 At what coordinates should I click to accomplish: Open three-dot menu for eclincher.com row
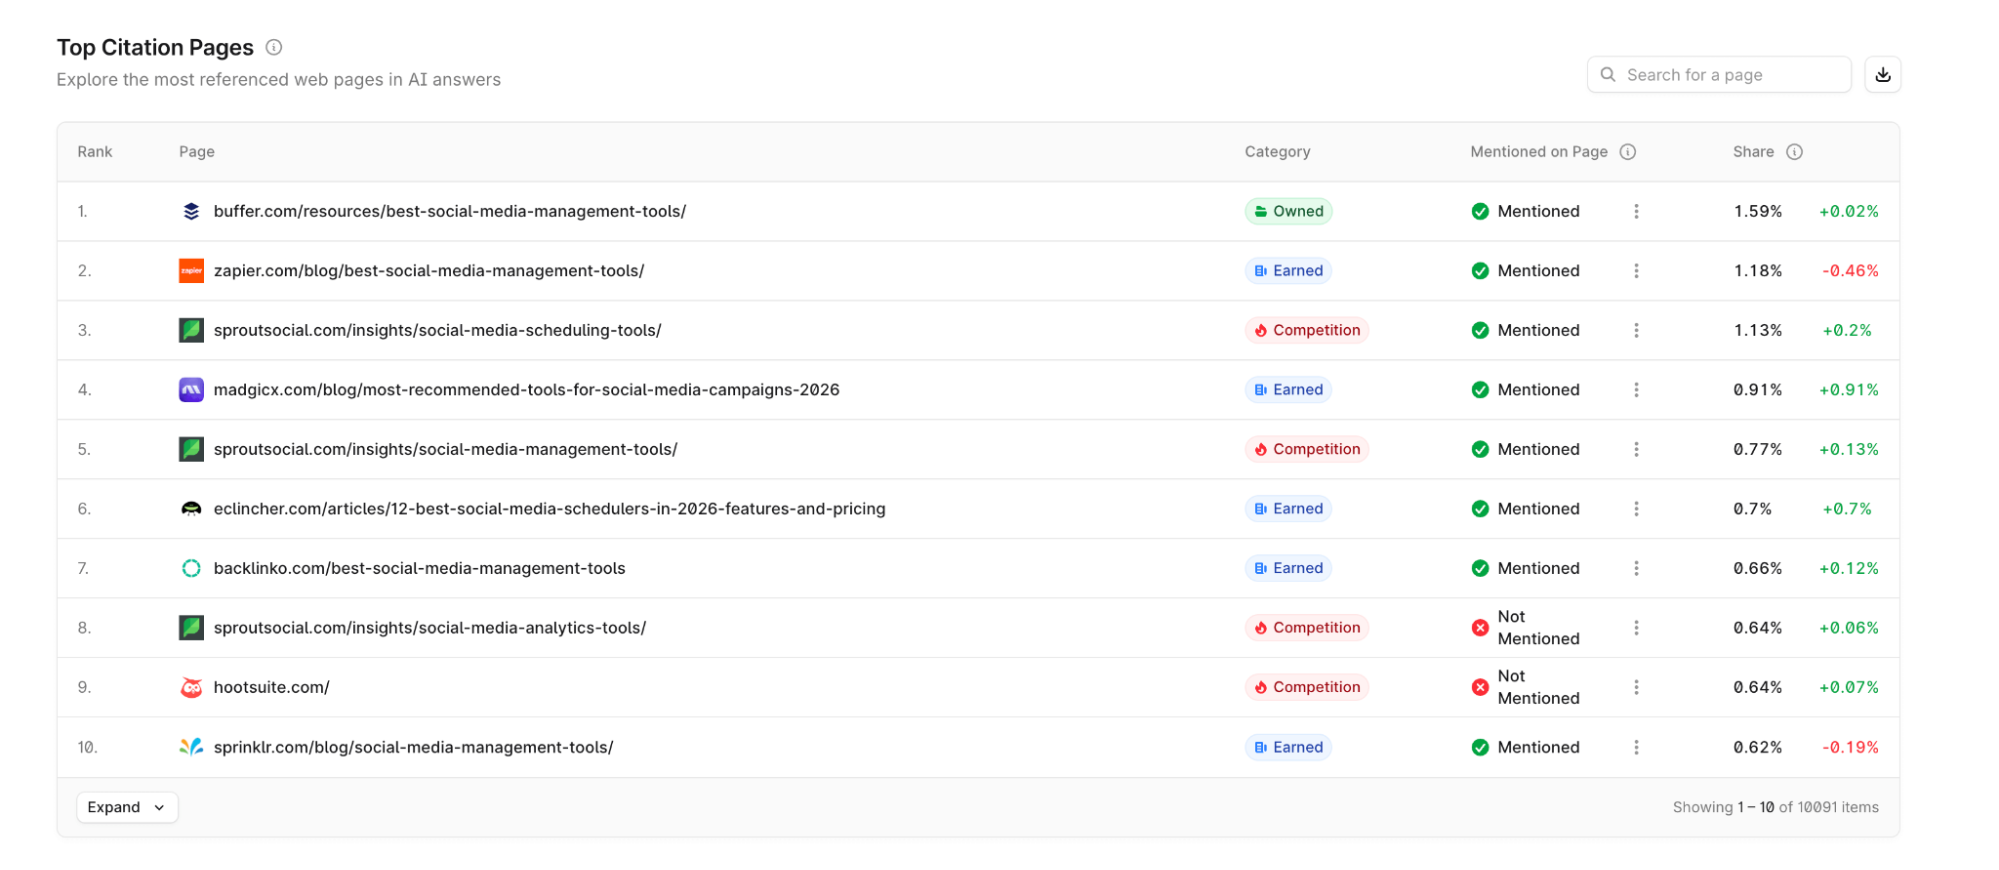[1636, 509]
